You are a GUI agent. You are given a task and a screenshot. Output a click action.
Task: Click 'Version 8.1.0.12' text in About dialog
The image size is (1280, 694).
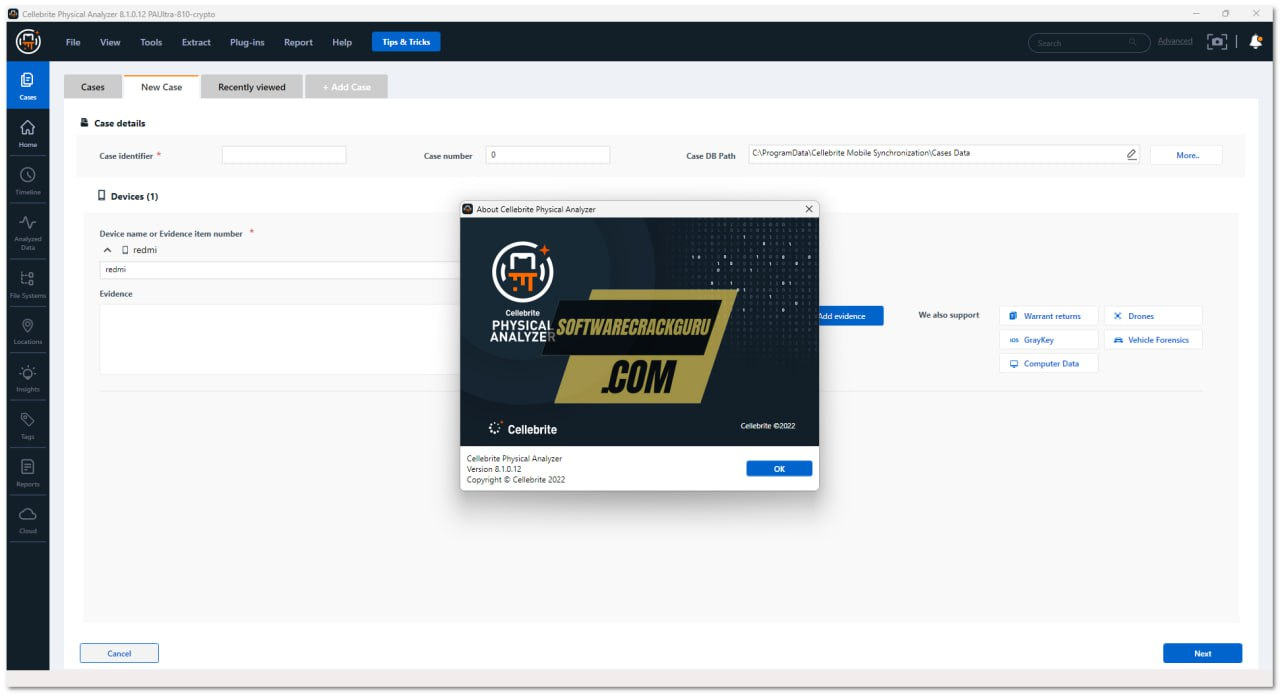point(494,469)
